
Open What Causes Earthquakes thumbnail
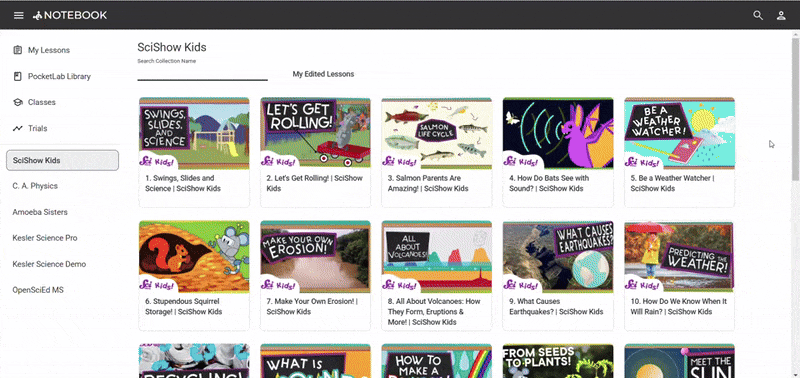558,256
